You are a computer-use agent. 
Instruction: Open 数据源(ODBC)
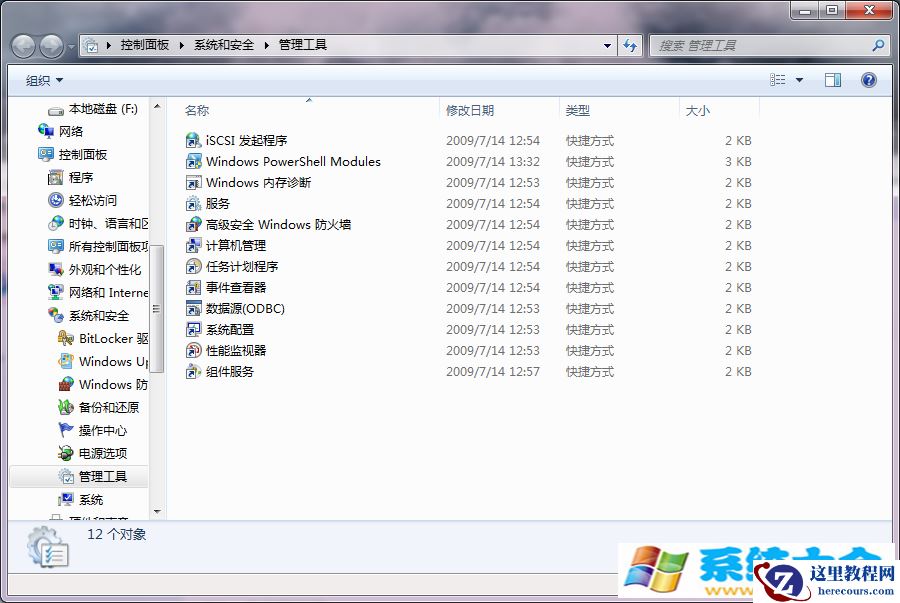pos(241,308)
